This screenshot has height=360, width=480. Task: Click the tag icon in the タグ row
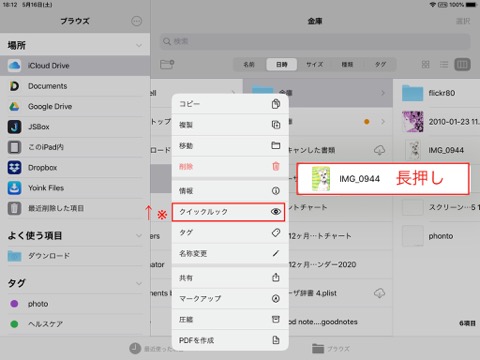(x=276, y=233)
